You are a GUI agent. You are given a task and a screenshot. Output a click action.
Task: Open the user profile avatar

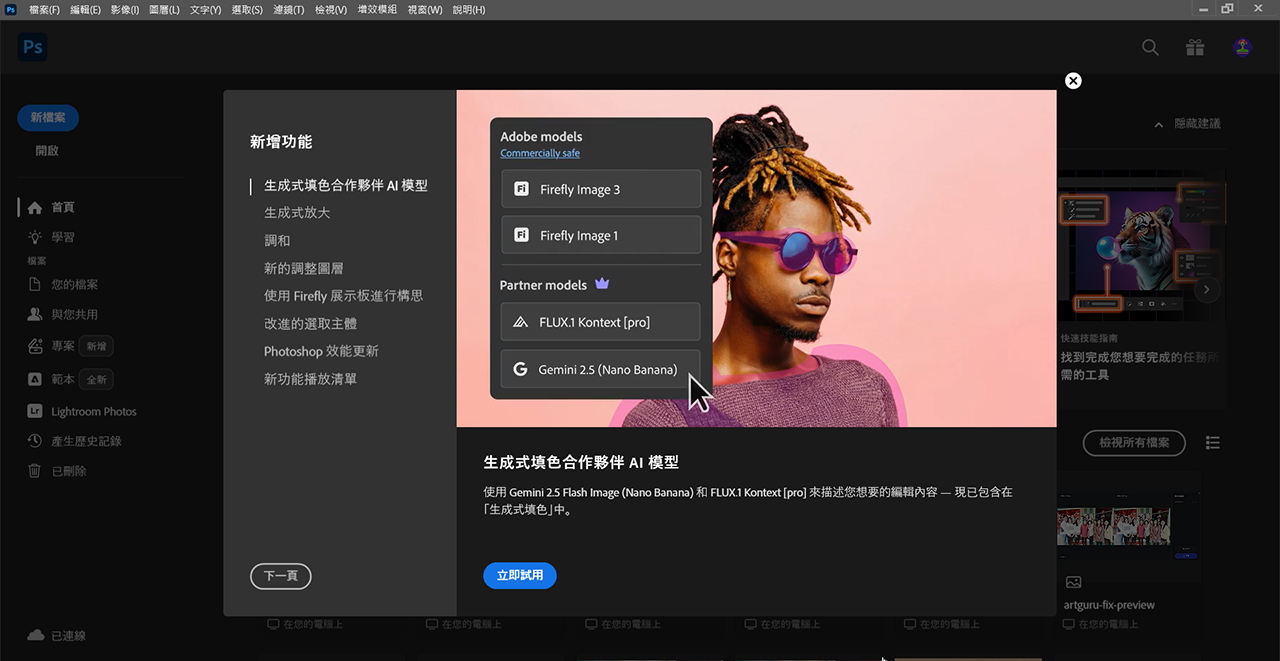click(1242, 47)
